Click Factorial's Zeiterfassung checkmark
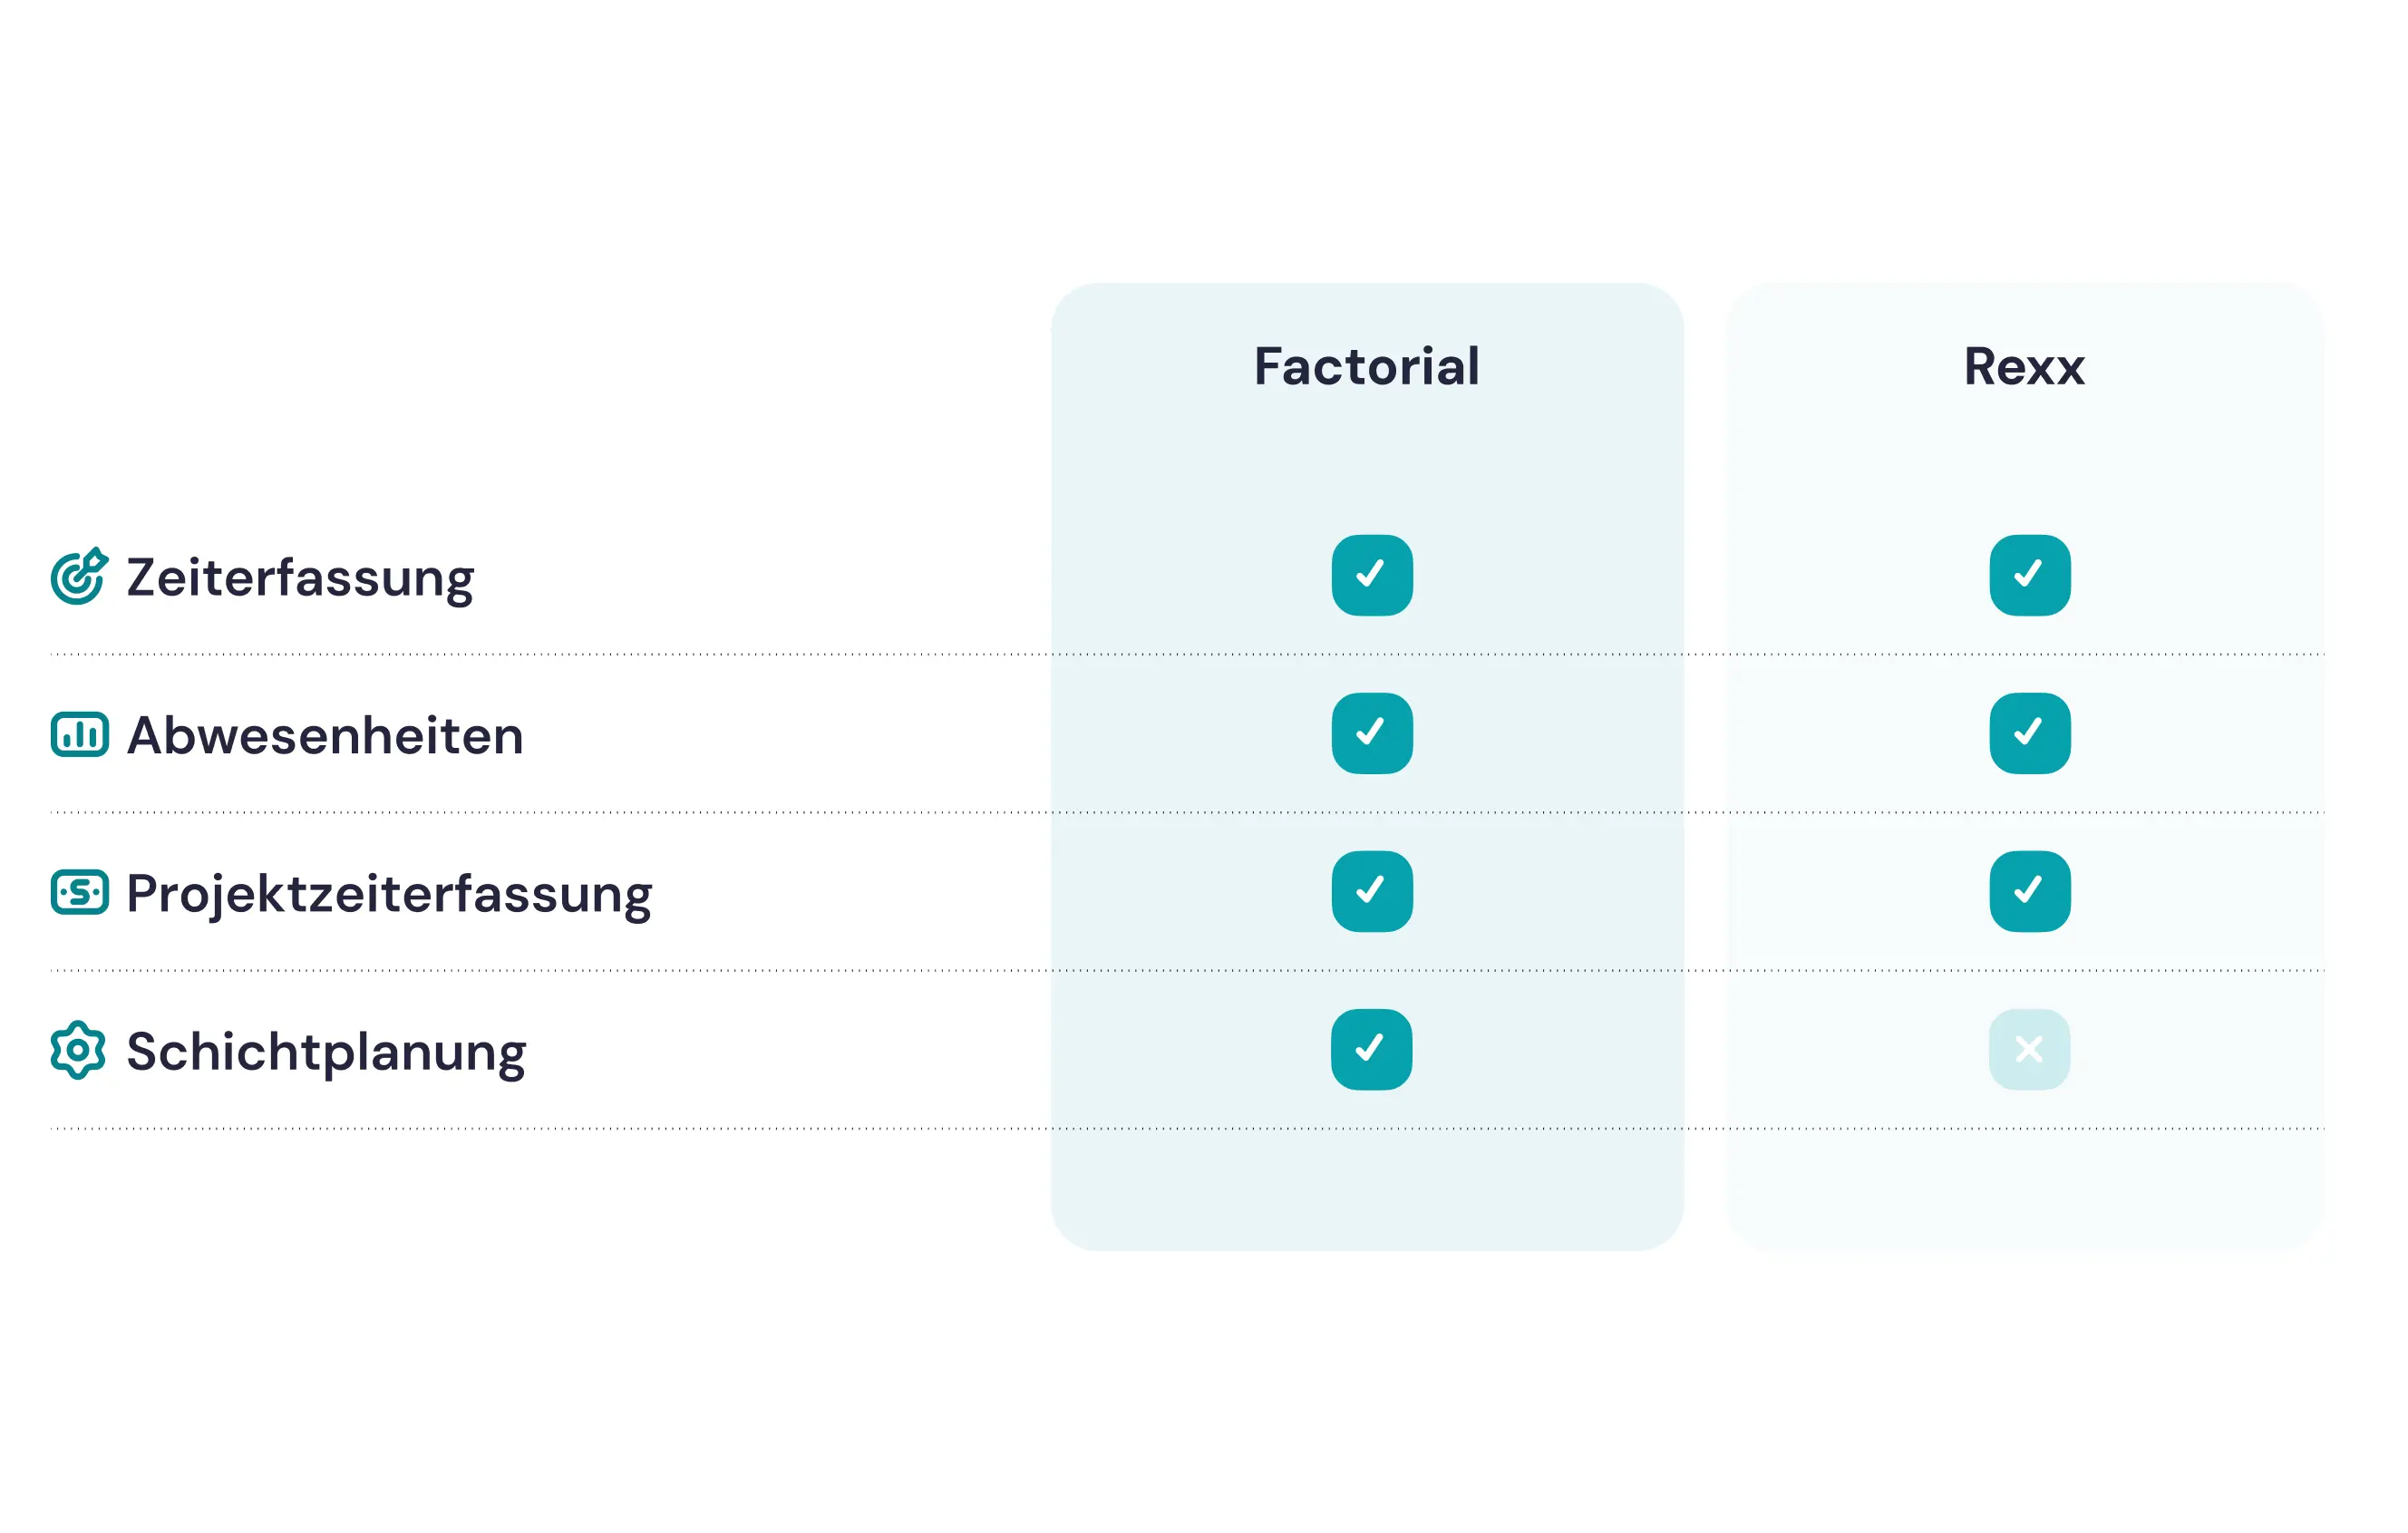 pyautogui.click(x=1372, y=575)
